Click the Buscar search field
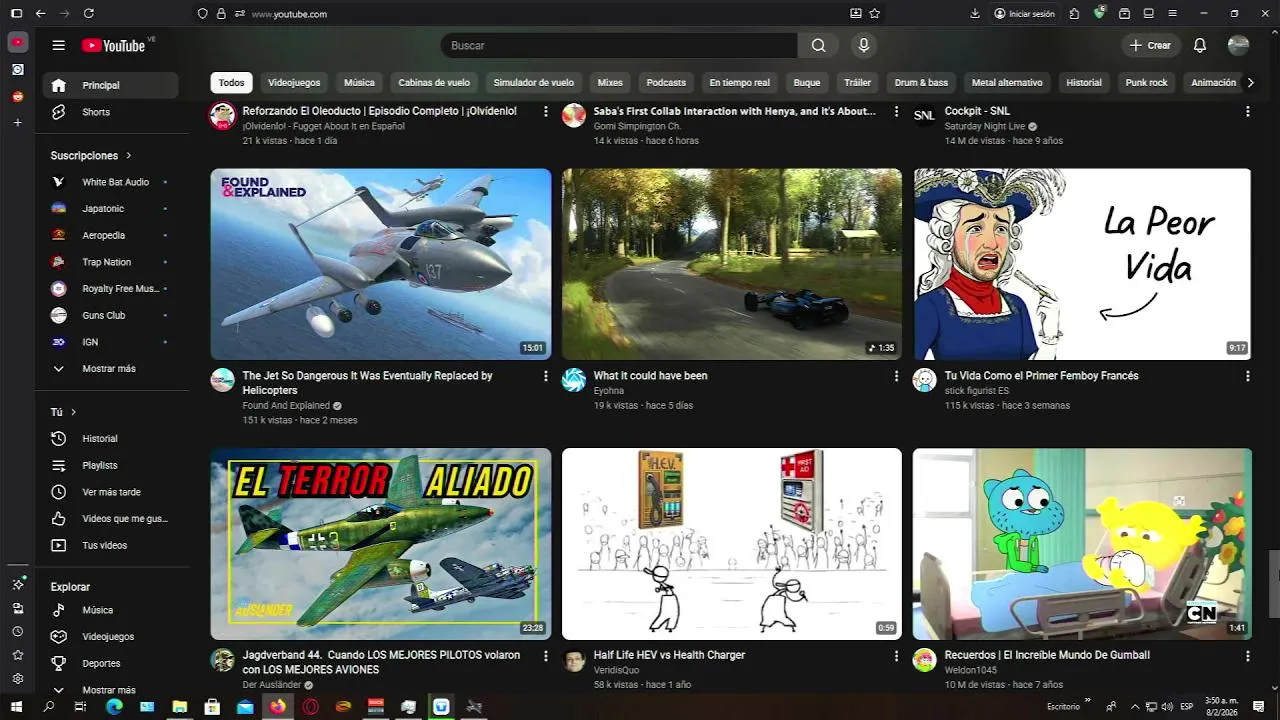This screenshot has height=720, width=1280. [619, 45]
